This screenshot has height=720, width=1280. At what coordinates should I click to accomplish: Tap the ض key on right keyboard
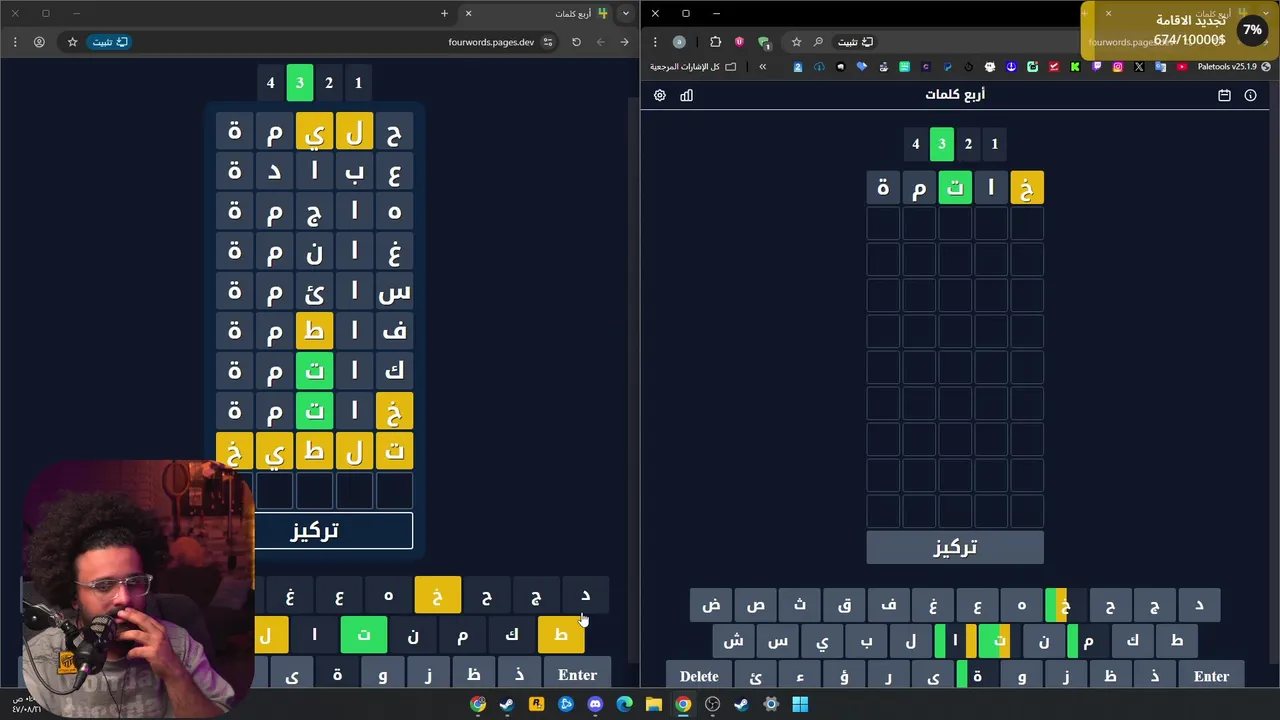point(711,605)
